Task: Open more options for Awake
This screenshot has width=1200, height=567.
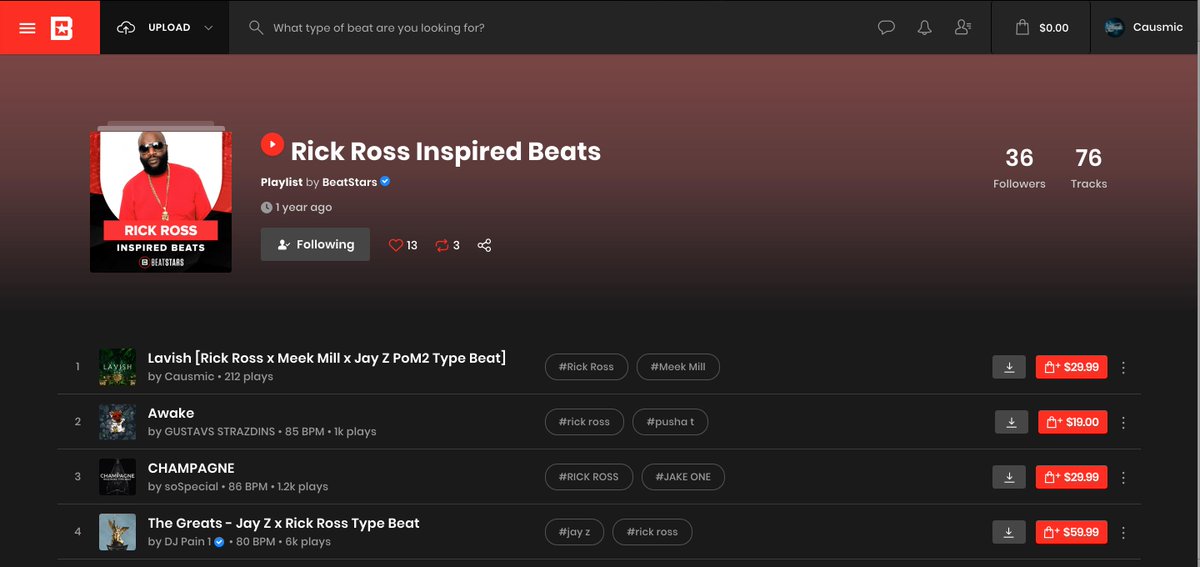Action: click(1124, 422)
